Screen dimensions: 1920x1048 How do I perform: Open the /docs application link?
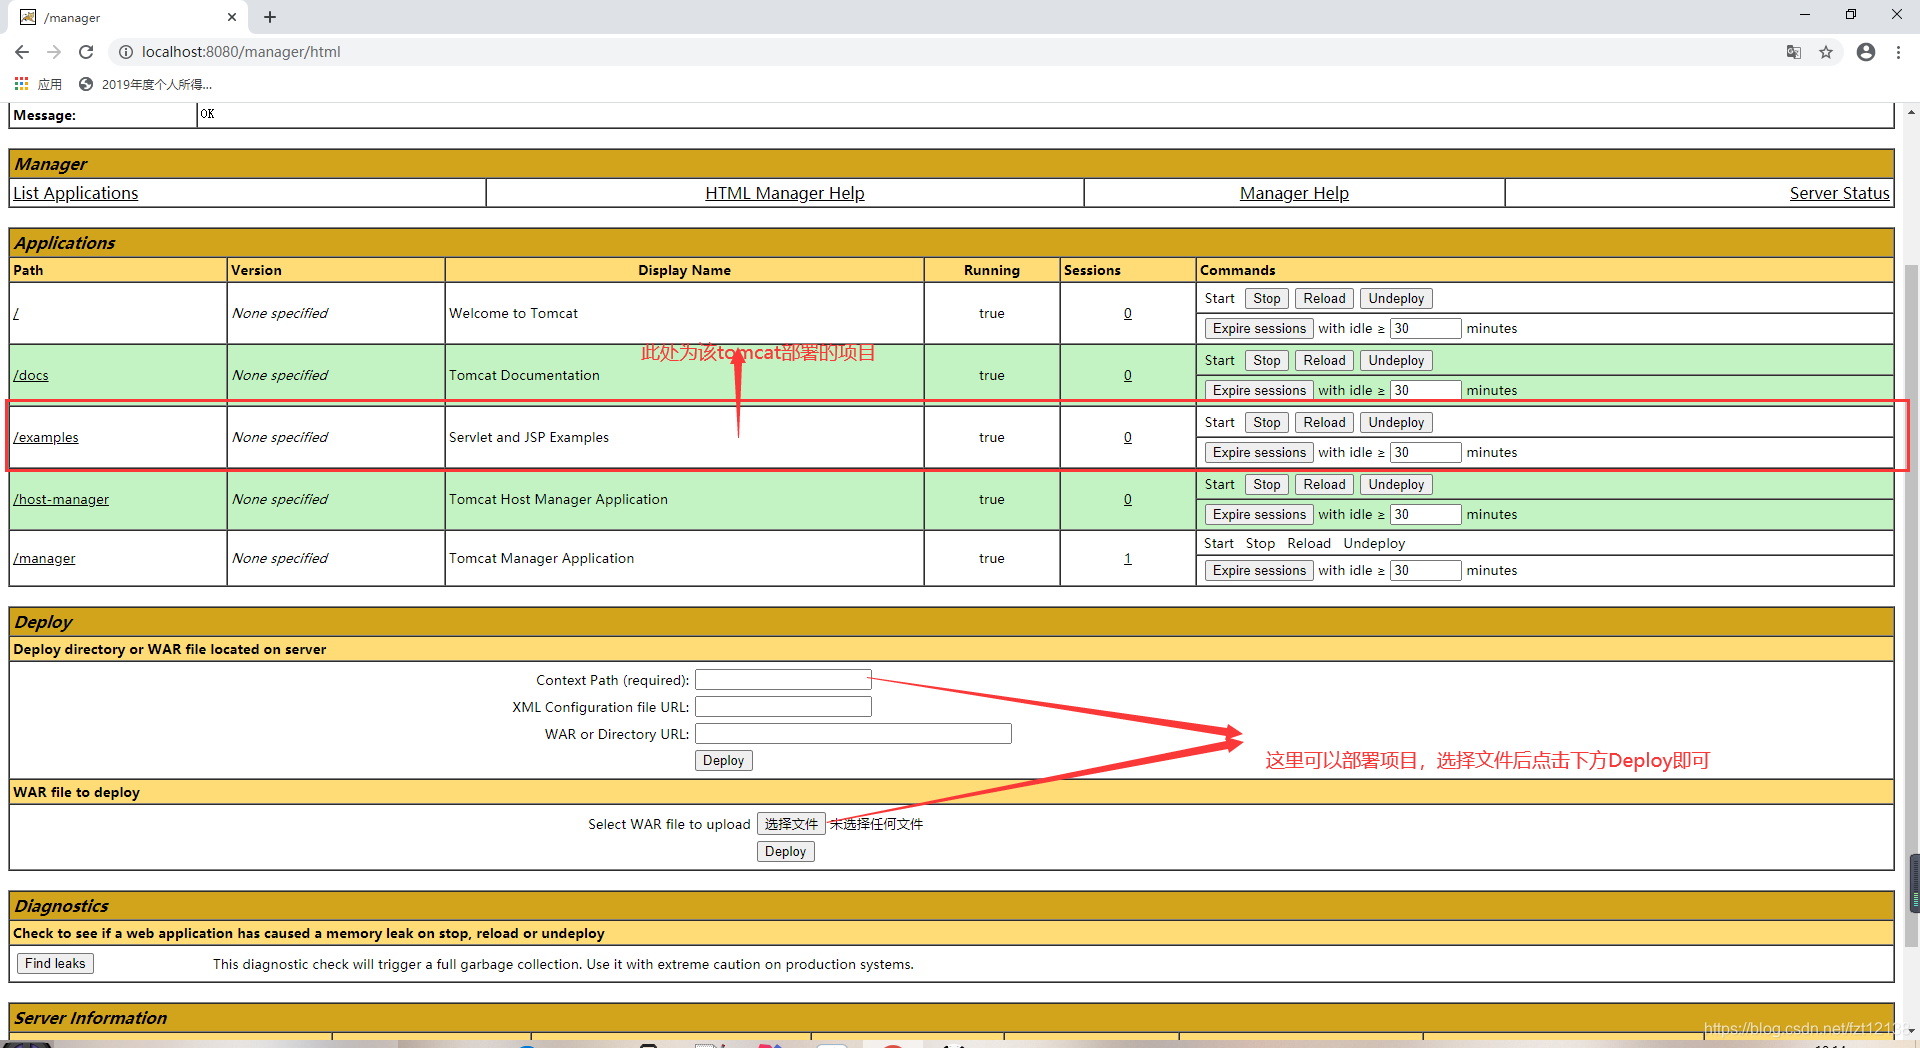point(31,375)
